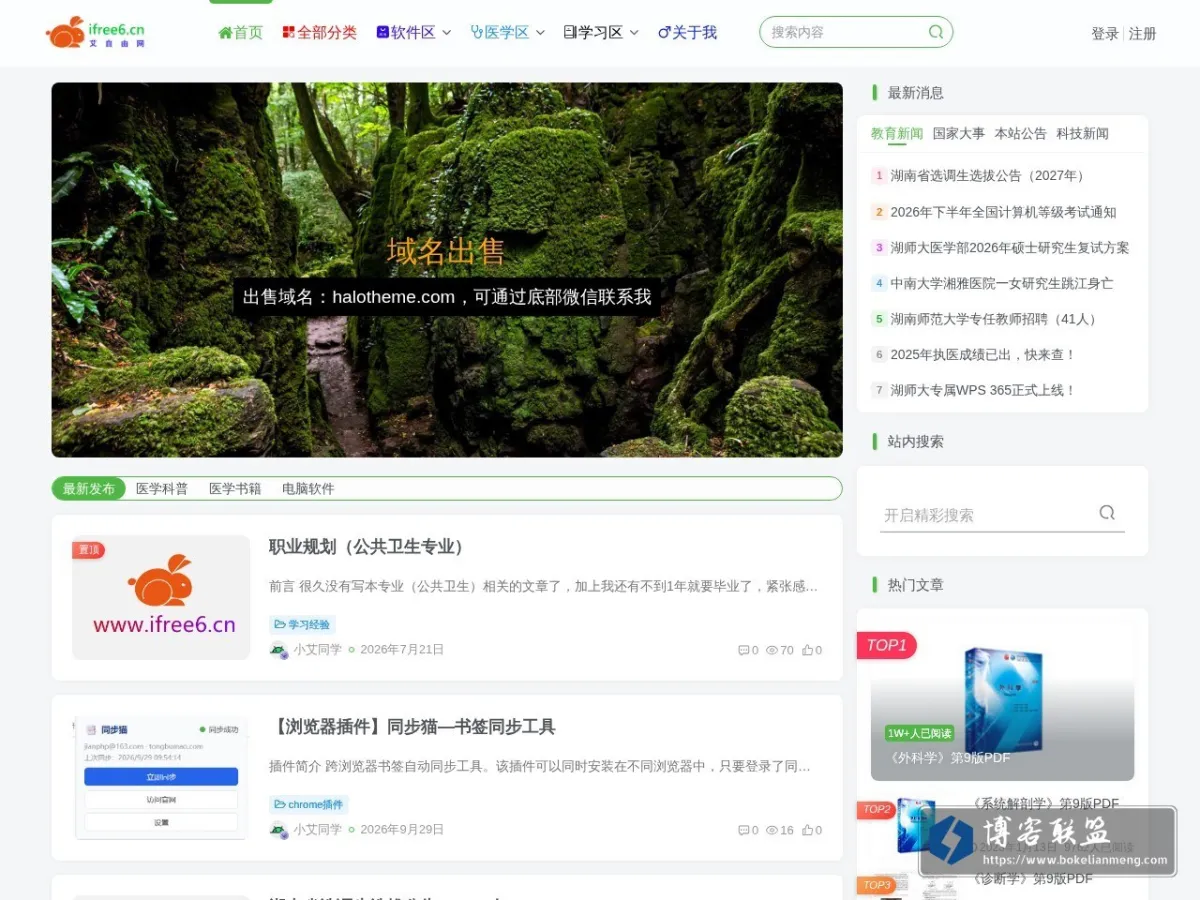Click views eye icon on 同步猫 post
The image size is (1200, 900).
pyautogui.click(x=772, y=830)
